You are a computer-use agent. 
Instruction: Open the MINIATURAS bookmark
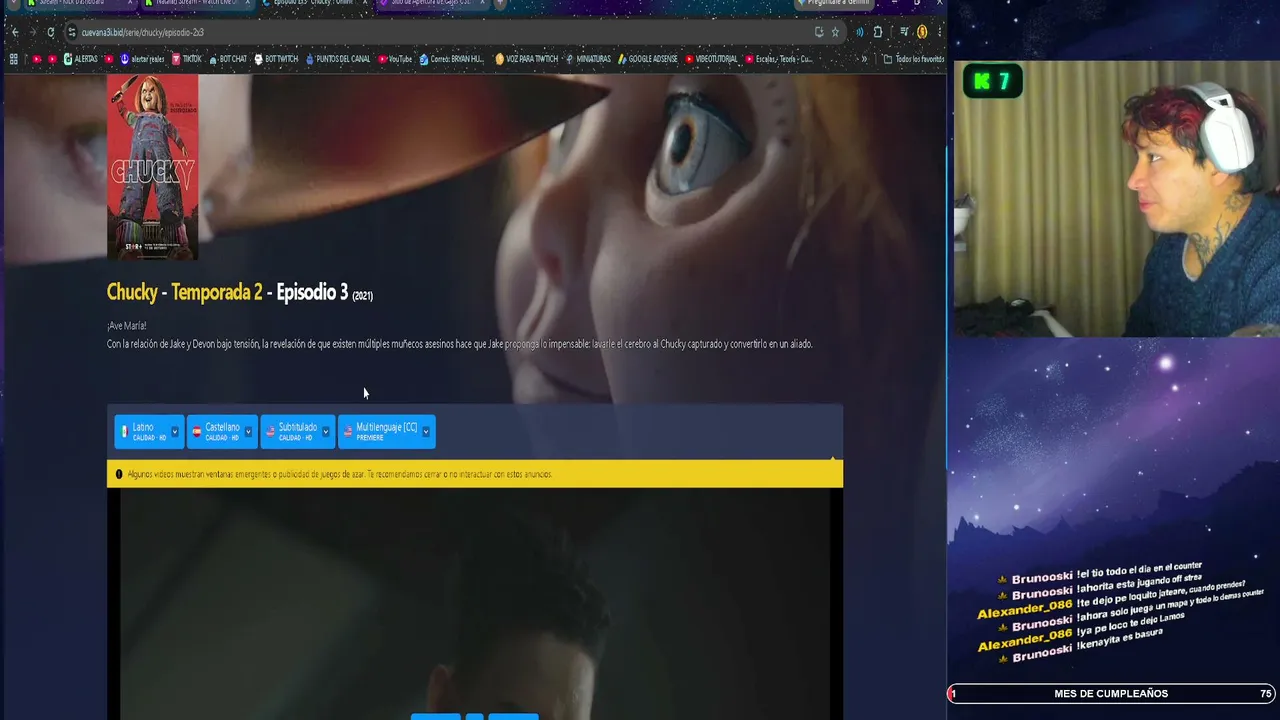click(588, 59)
